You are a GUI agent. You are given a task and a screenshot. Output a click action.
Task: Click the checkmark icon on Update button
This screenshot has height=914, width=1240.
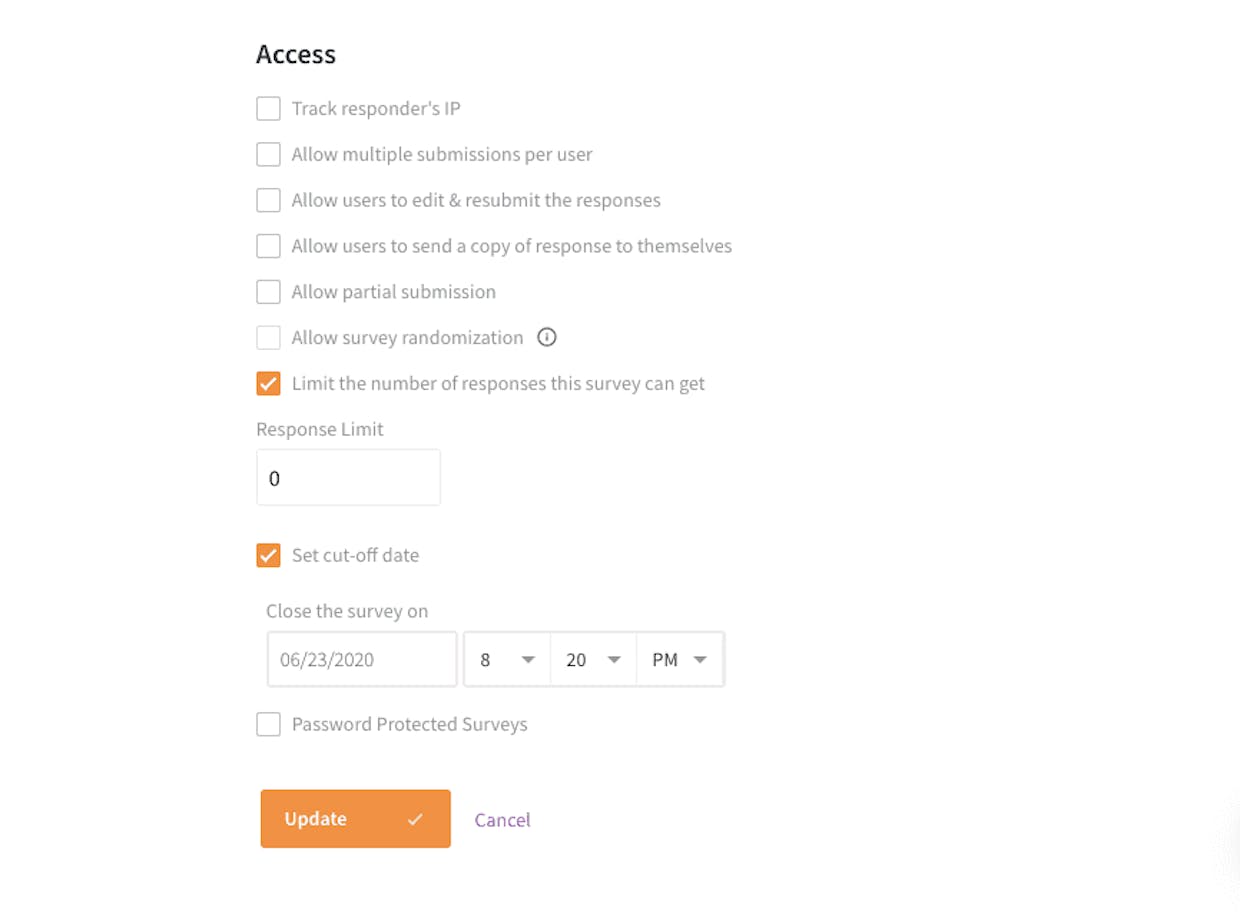[415, 819]
